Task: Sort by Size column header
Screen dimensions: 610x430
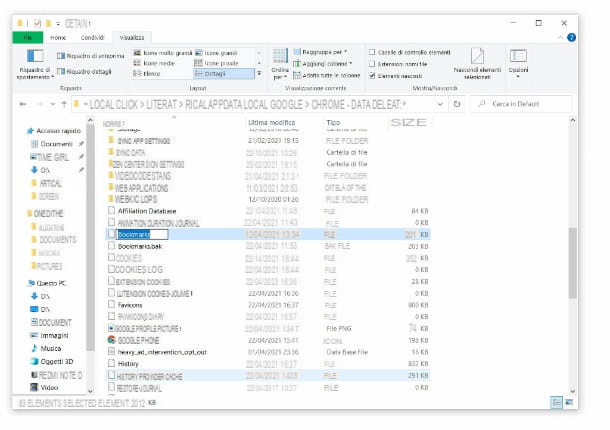Action: (408, 123)
